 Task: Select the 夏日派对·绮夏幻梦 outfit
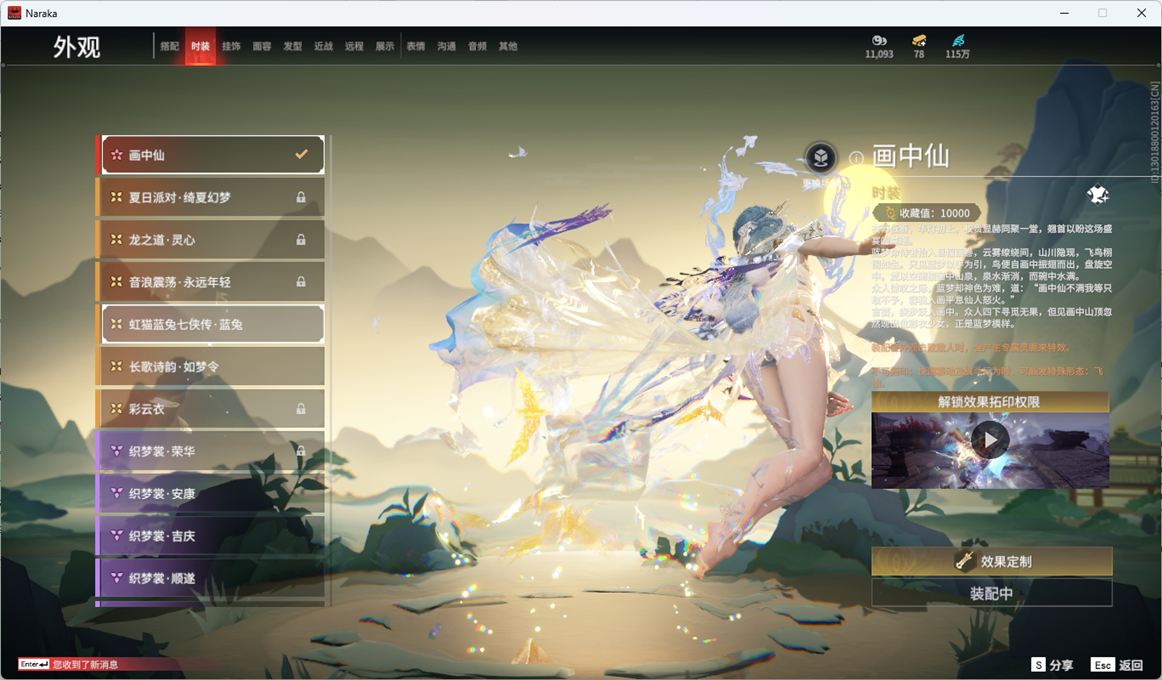(x=210, y=197)
